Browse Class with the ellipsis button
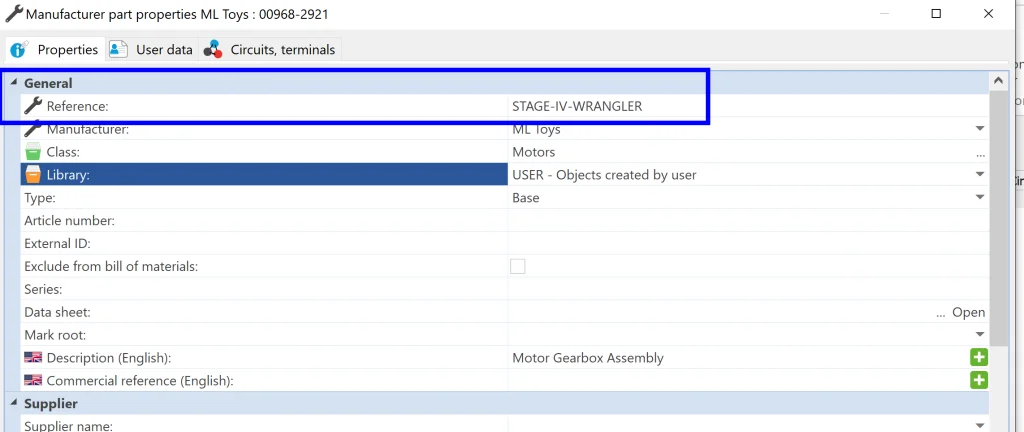Viewport: 1024px width, 432px height. tap(980, 153)
